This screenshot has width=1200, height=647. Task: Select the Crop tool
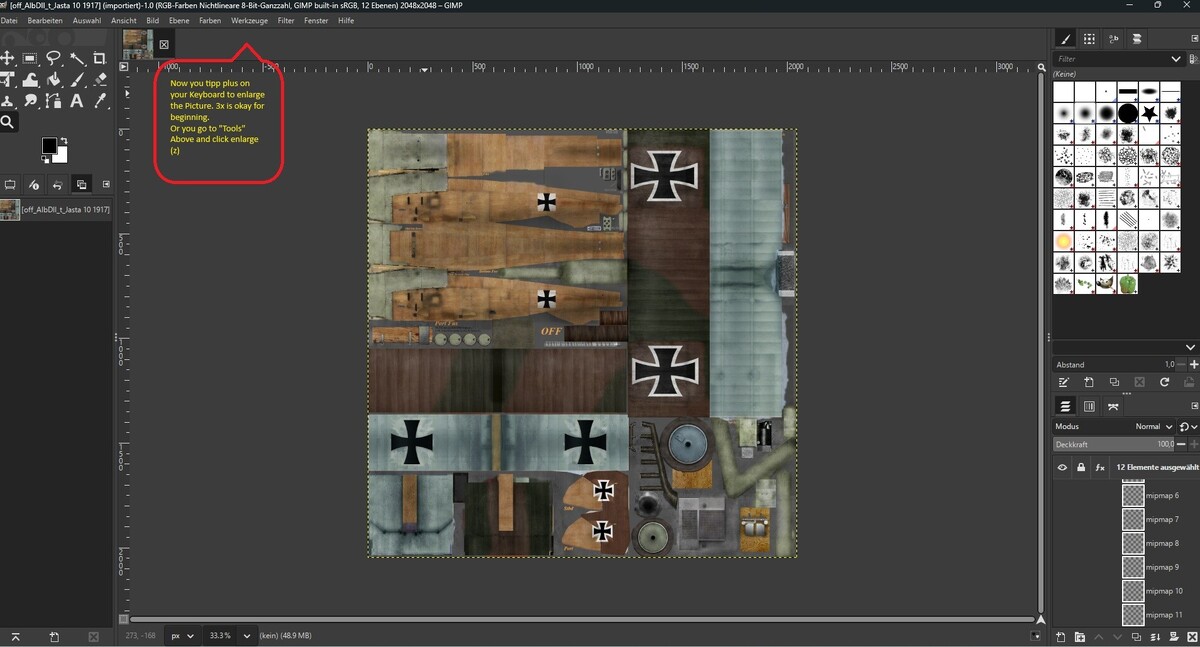100,58
